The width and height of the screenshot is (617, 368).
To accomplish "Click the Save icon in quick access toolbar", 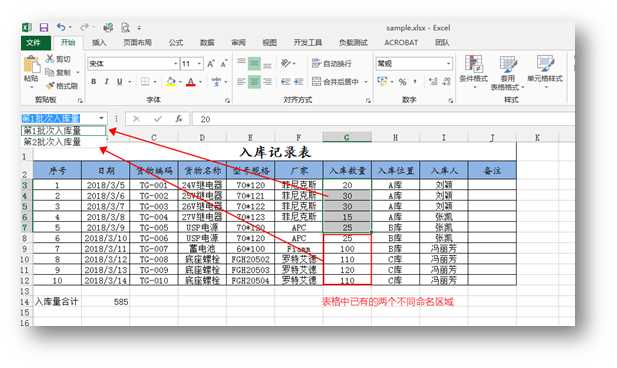I will tap(44, 28).
